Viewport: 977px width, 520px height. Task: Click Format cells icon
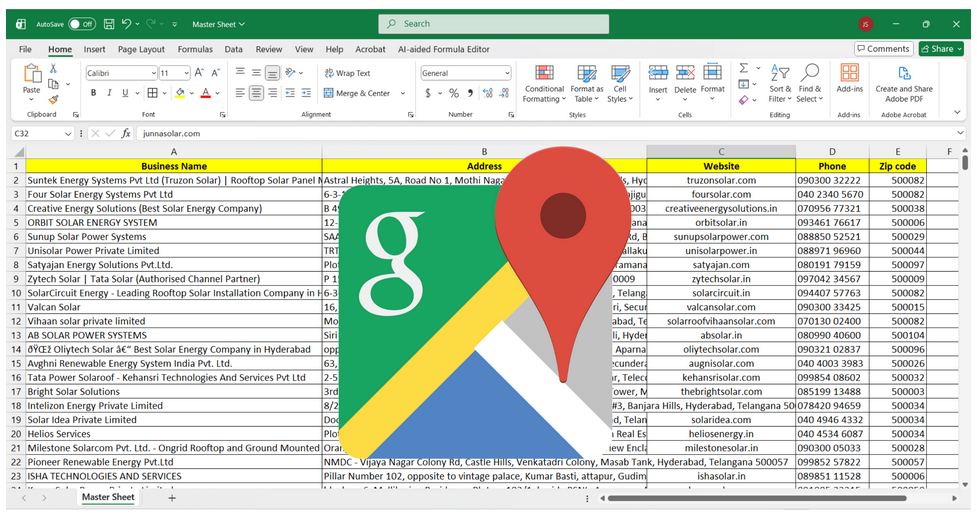[712, 72]
